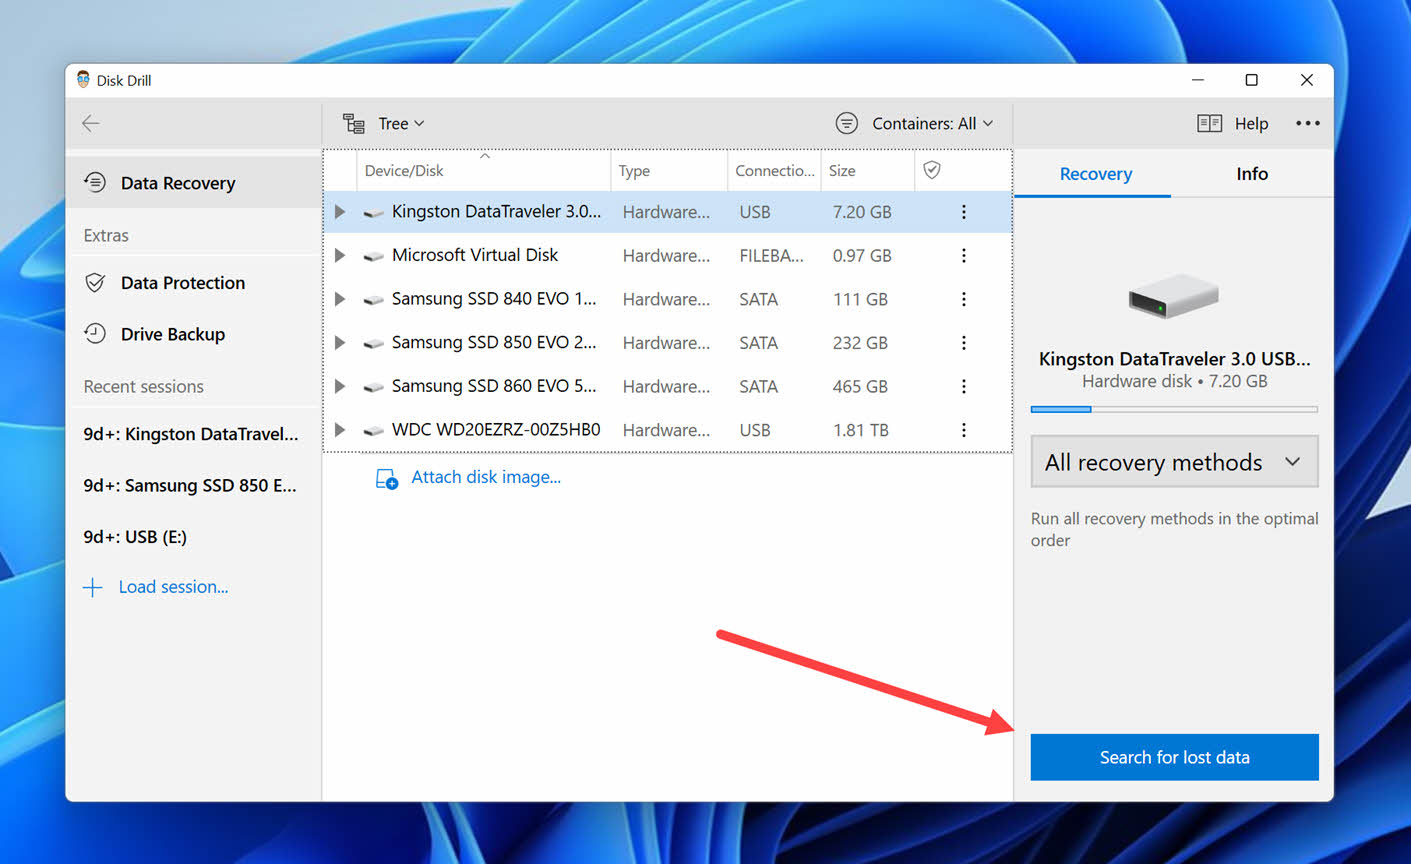1411x864 pixels.
Task: Expand the Kingston DataTraveler disk row
Action: [x=340, y=212]
